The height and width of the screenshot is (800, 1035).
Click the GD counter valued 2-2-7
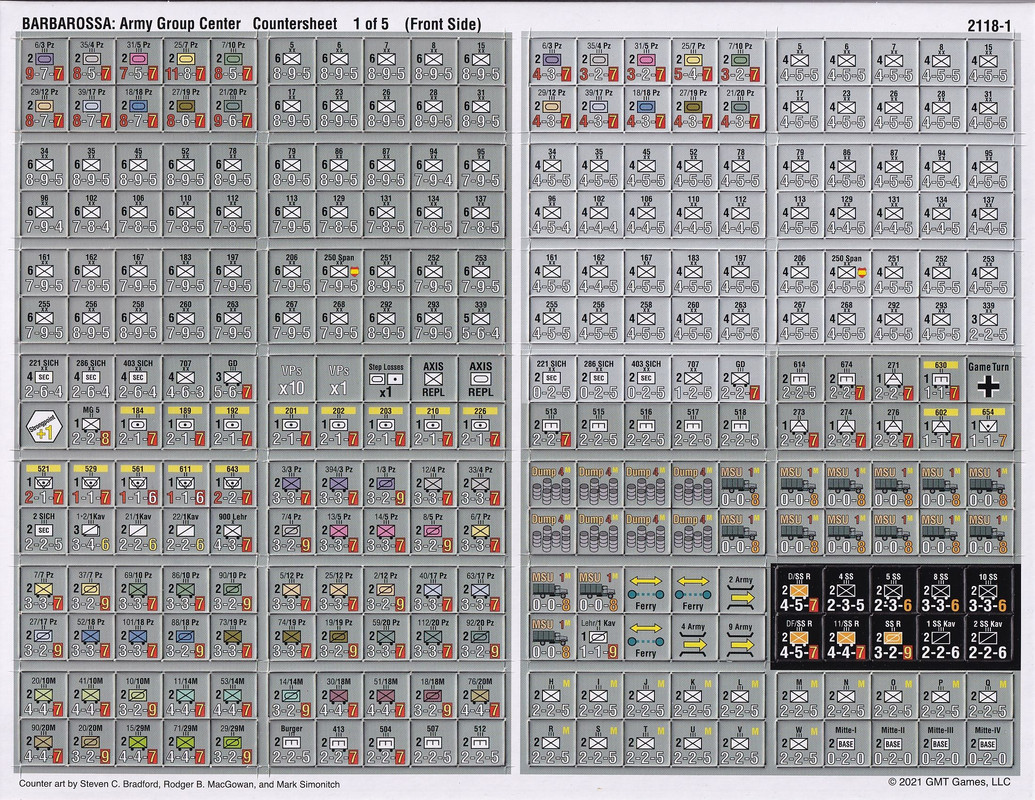(x=741, y=380)
